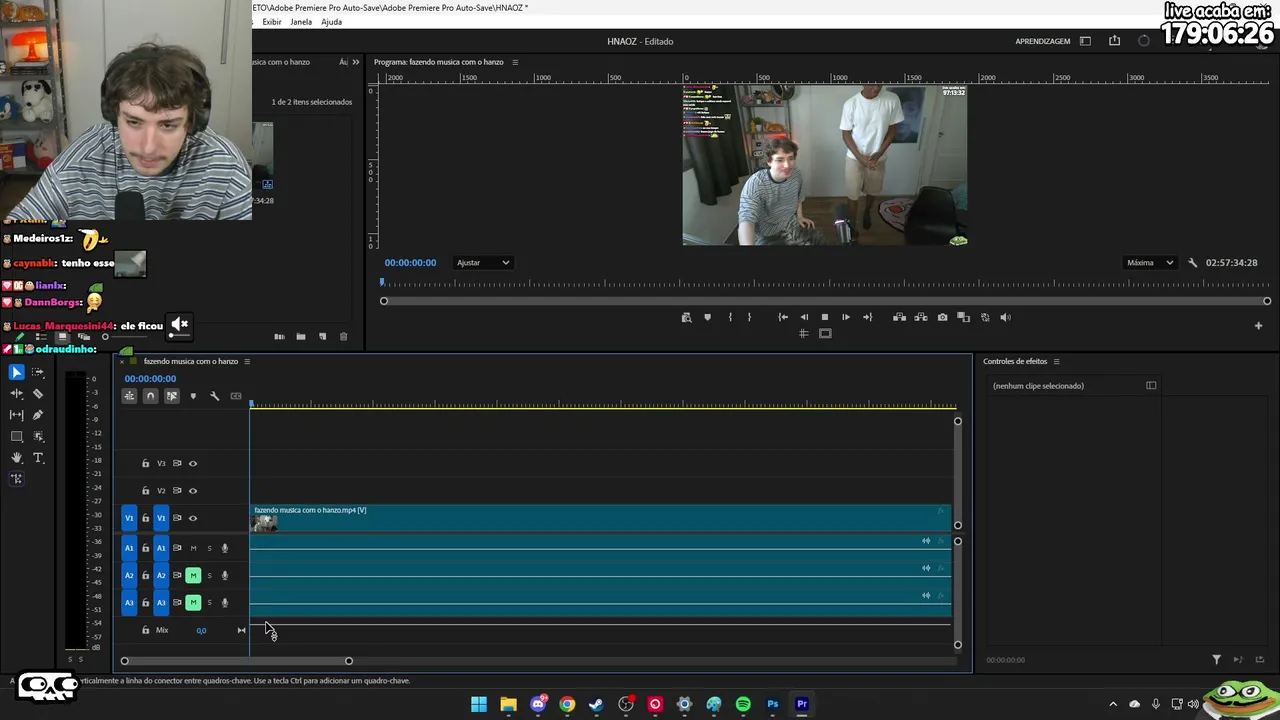The image size is (1280, 720).
Task: Click new bin folder icon in Project panel
Action: pyautogui.click(x=301, y=337)
